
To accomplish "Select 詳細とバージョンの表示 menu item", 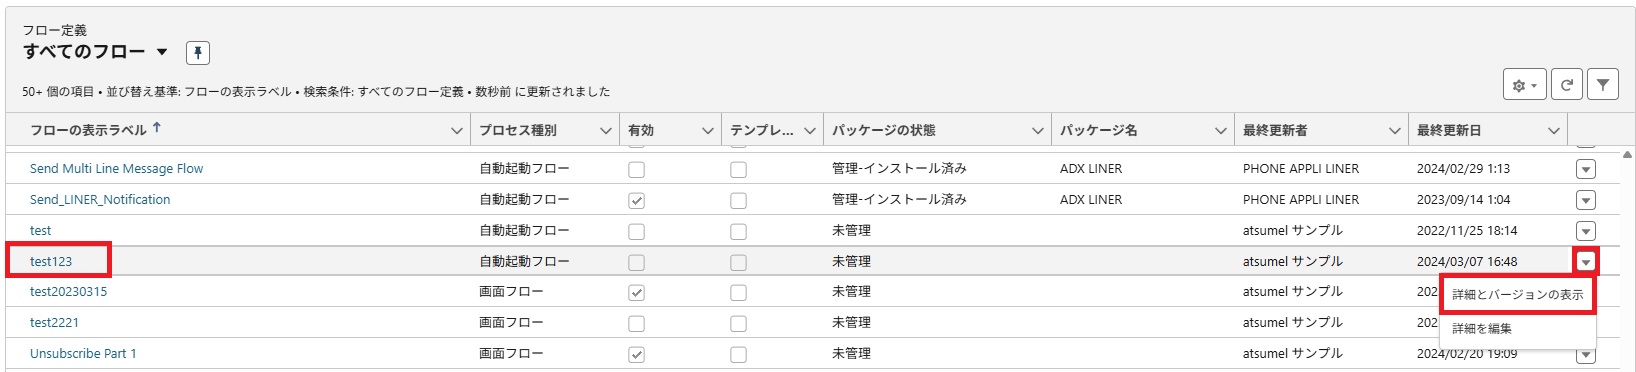I will coord(1517,295).
